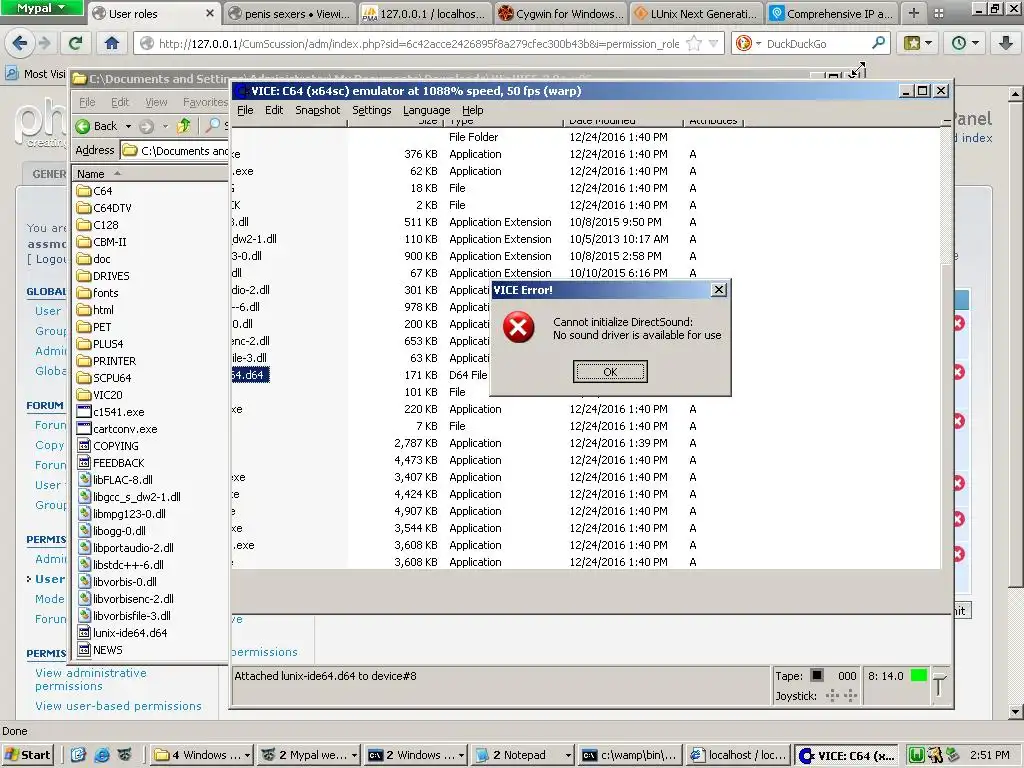Open the VICE Snapshot menu

tap(317, 110)
